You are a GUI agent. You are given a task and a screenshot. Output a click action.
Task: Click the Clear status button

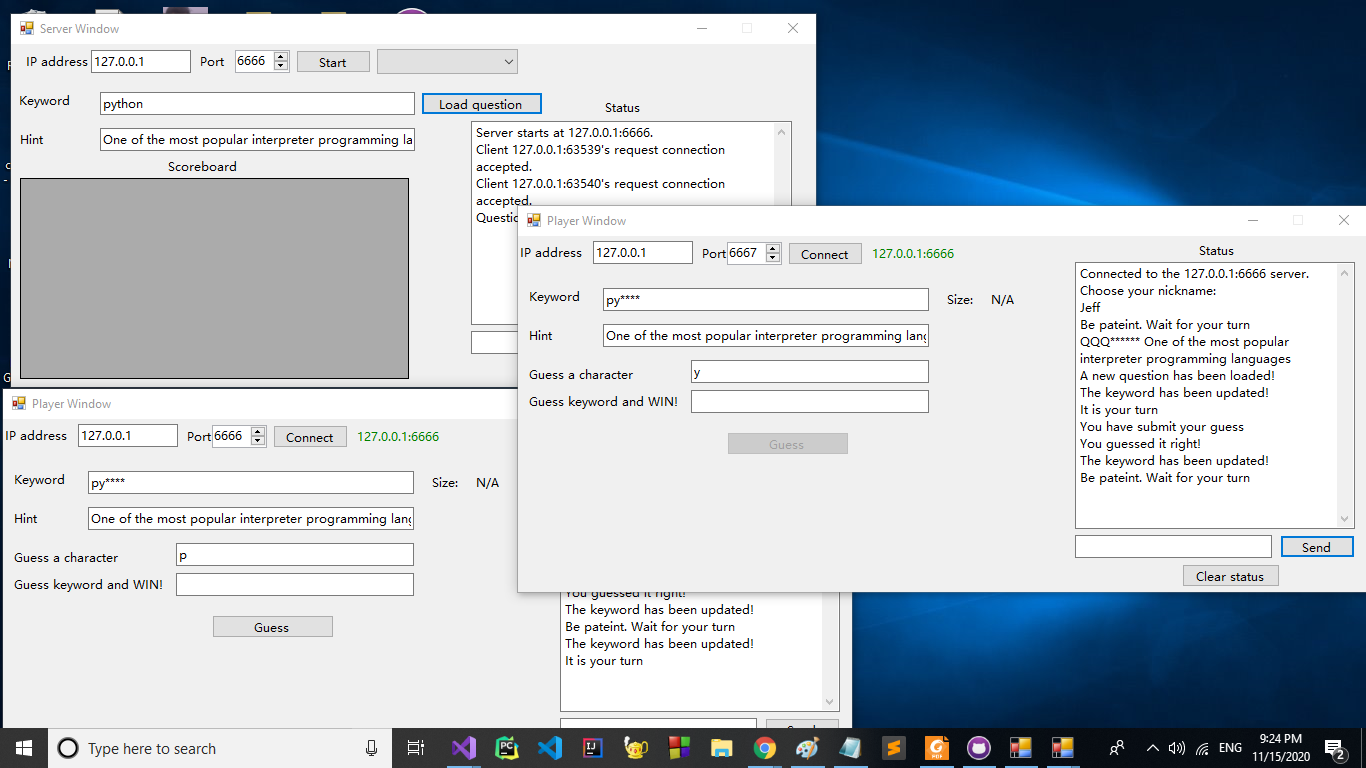[x=1230, y=576]
